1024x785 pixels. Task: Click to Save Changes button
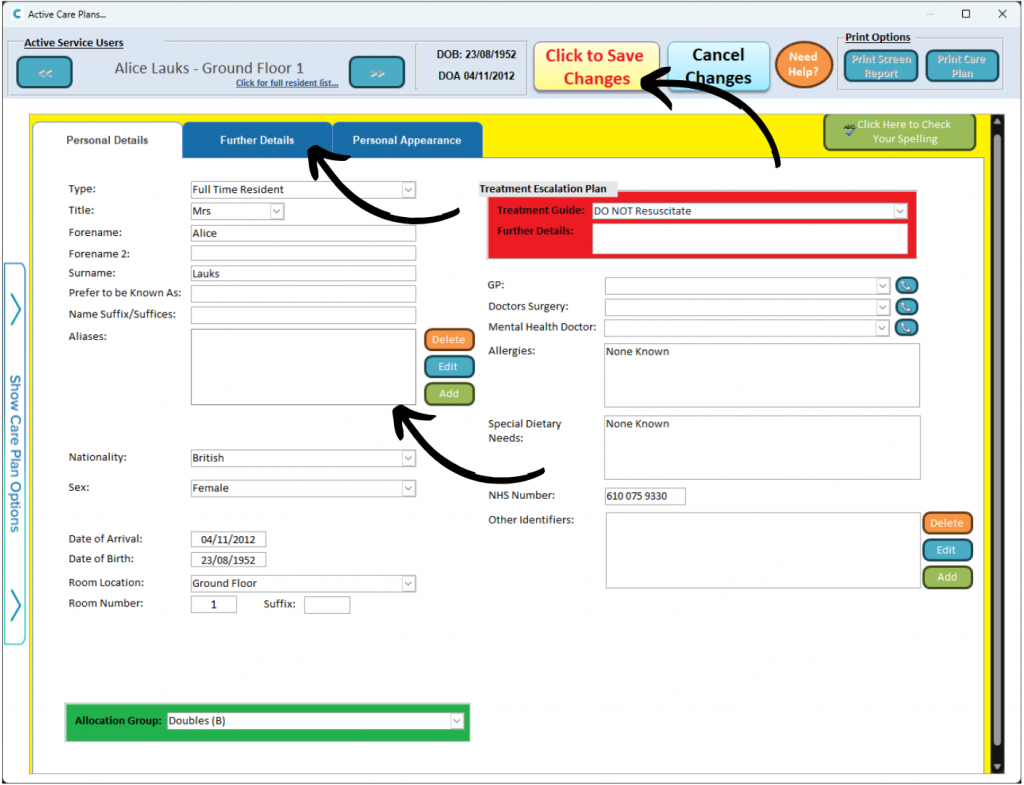[x=596, y=67]
